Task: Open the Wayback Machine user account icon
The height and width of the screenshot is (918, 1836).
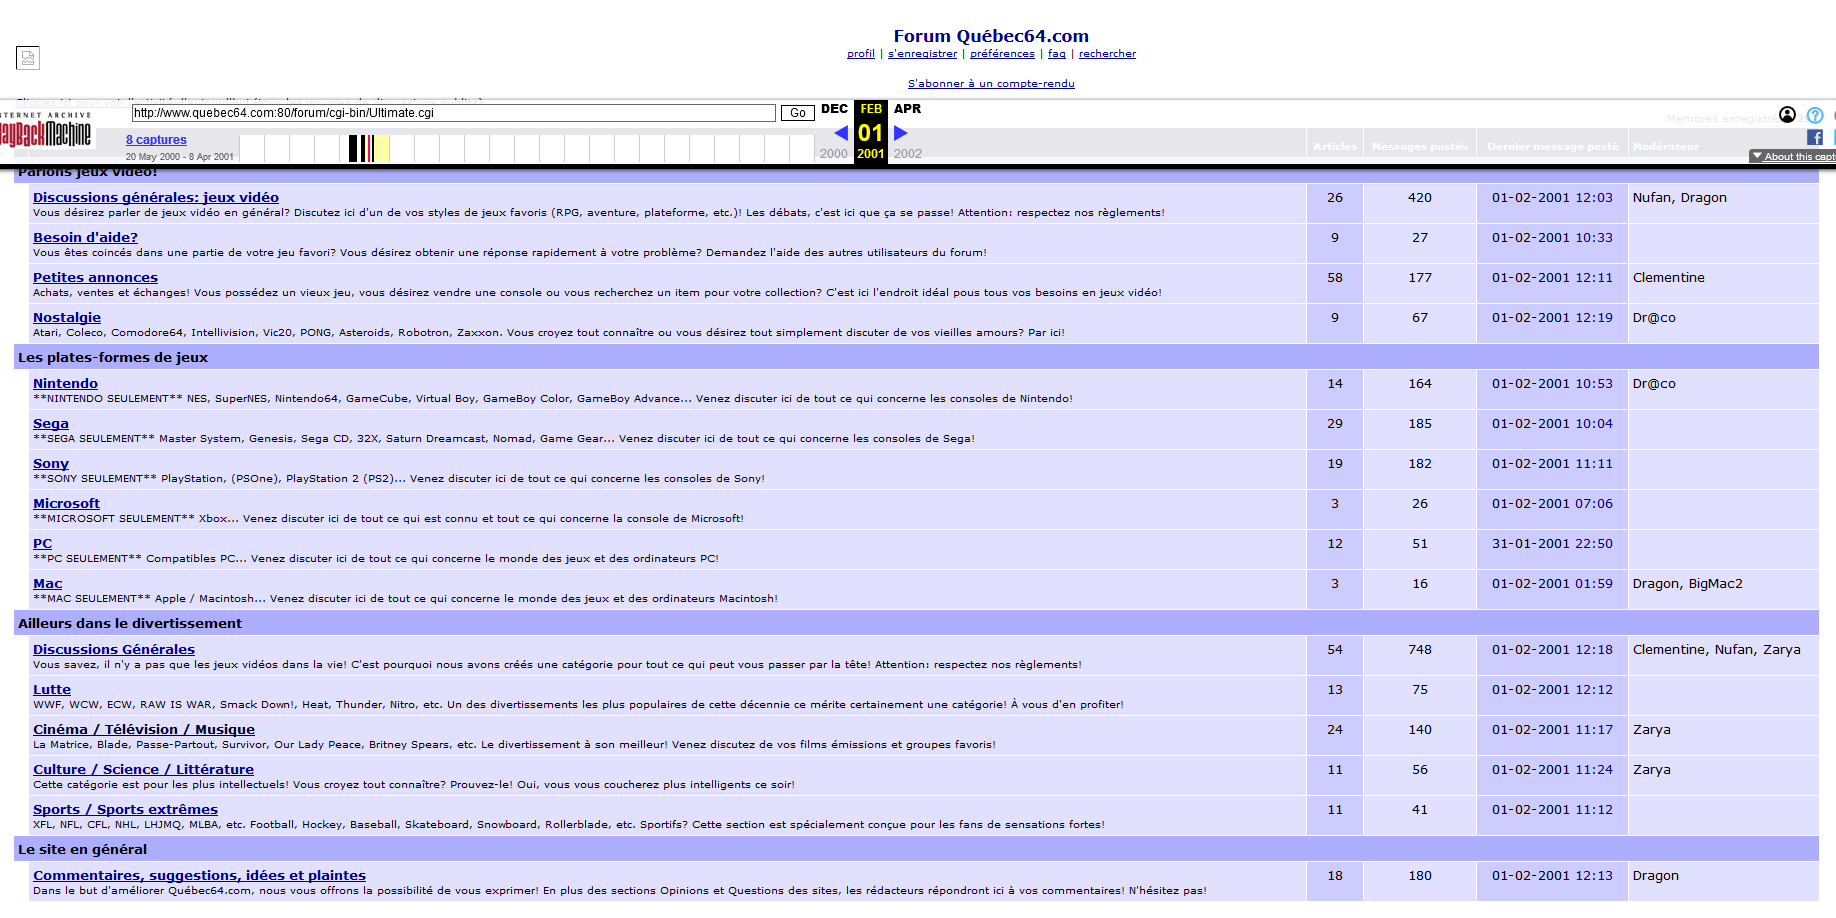Action: point(1787,115)
